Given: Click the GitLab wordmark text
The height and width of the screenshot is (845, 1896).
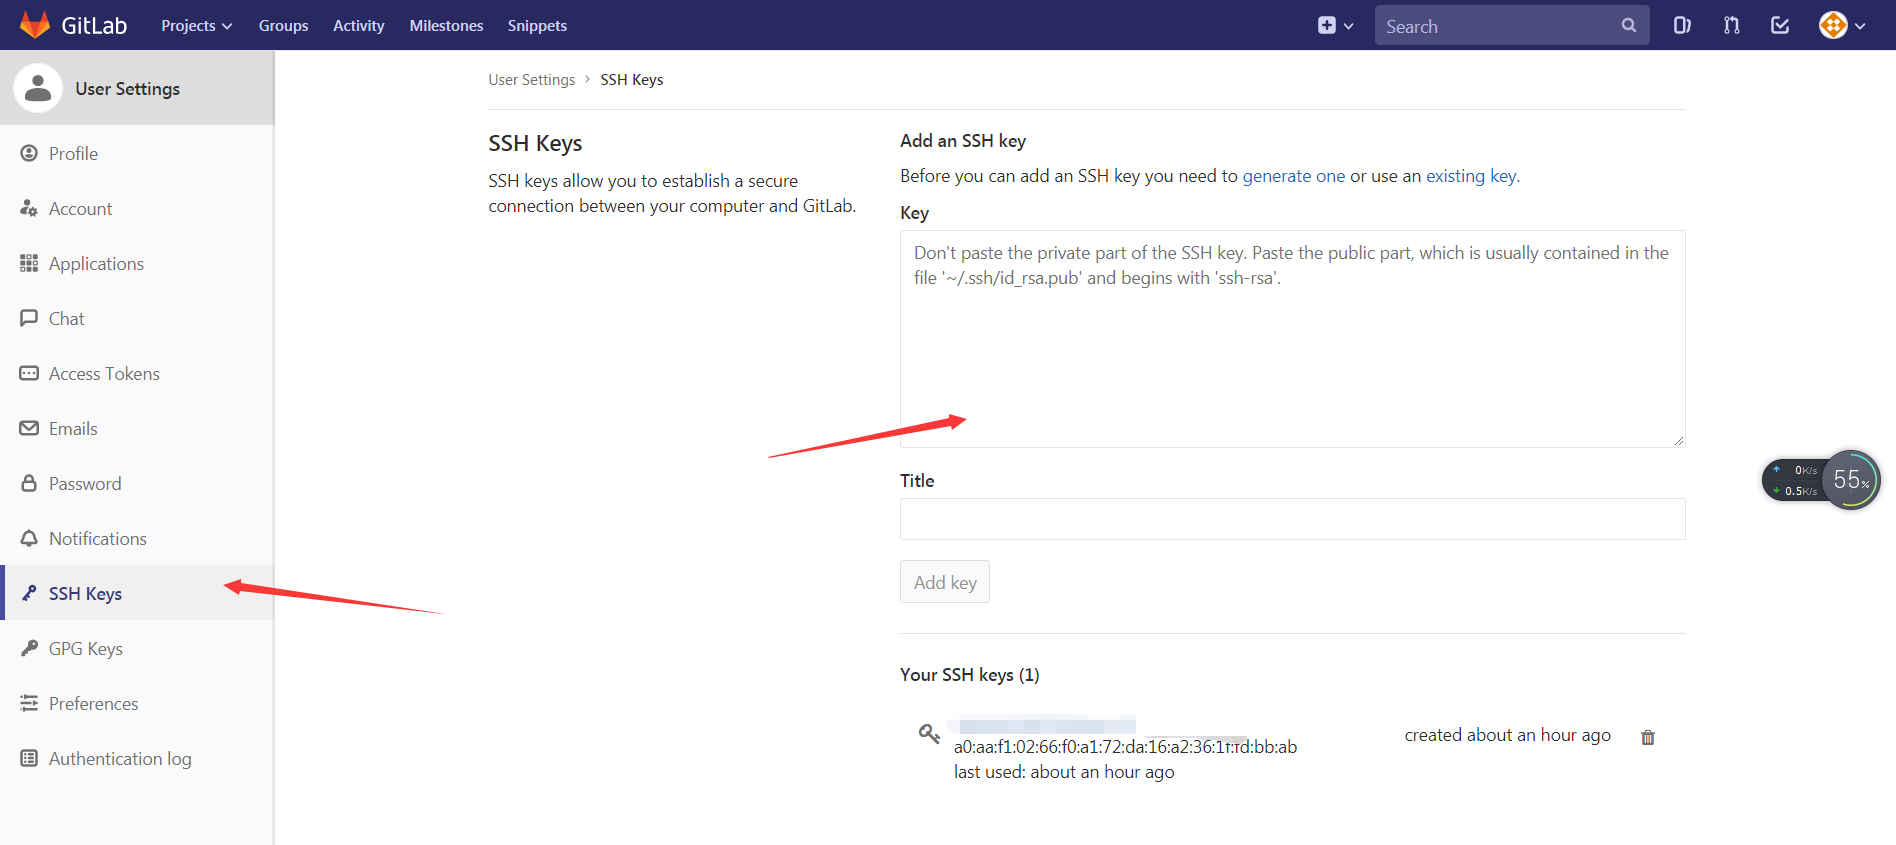Looking at the screenshot, I should (94, 25).
